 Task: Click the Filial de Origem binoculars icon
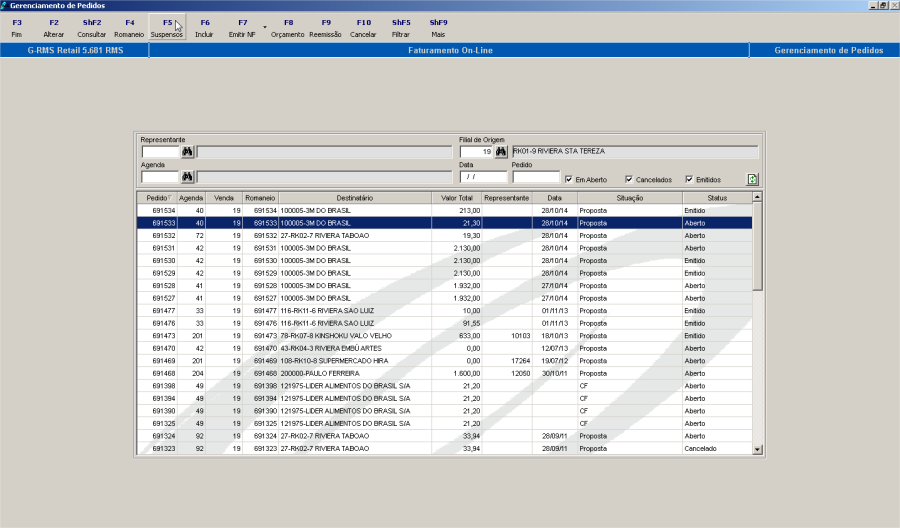pos(501,152)
